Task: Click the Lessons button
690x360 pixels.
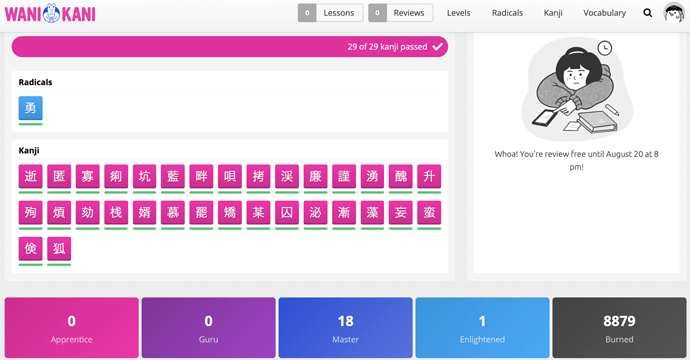Action: tap(330, 13)
